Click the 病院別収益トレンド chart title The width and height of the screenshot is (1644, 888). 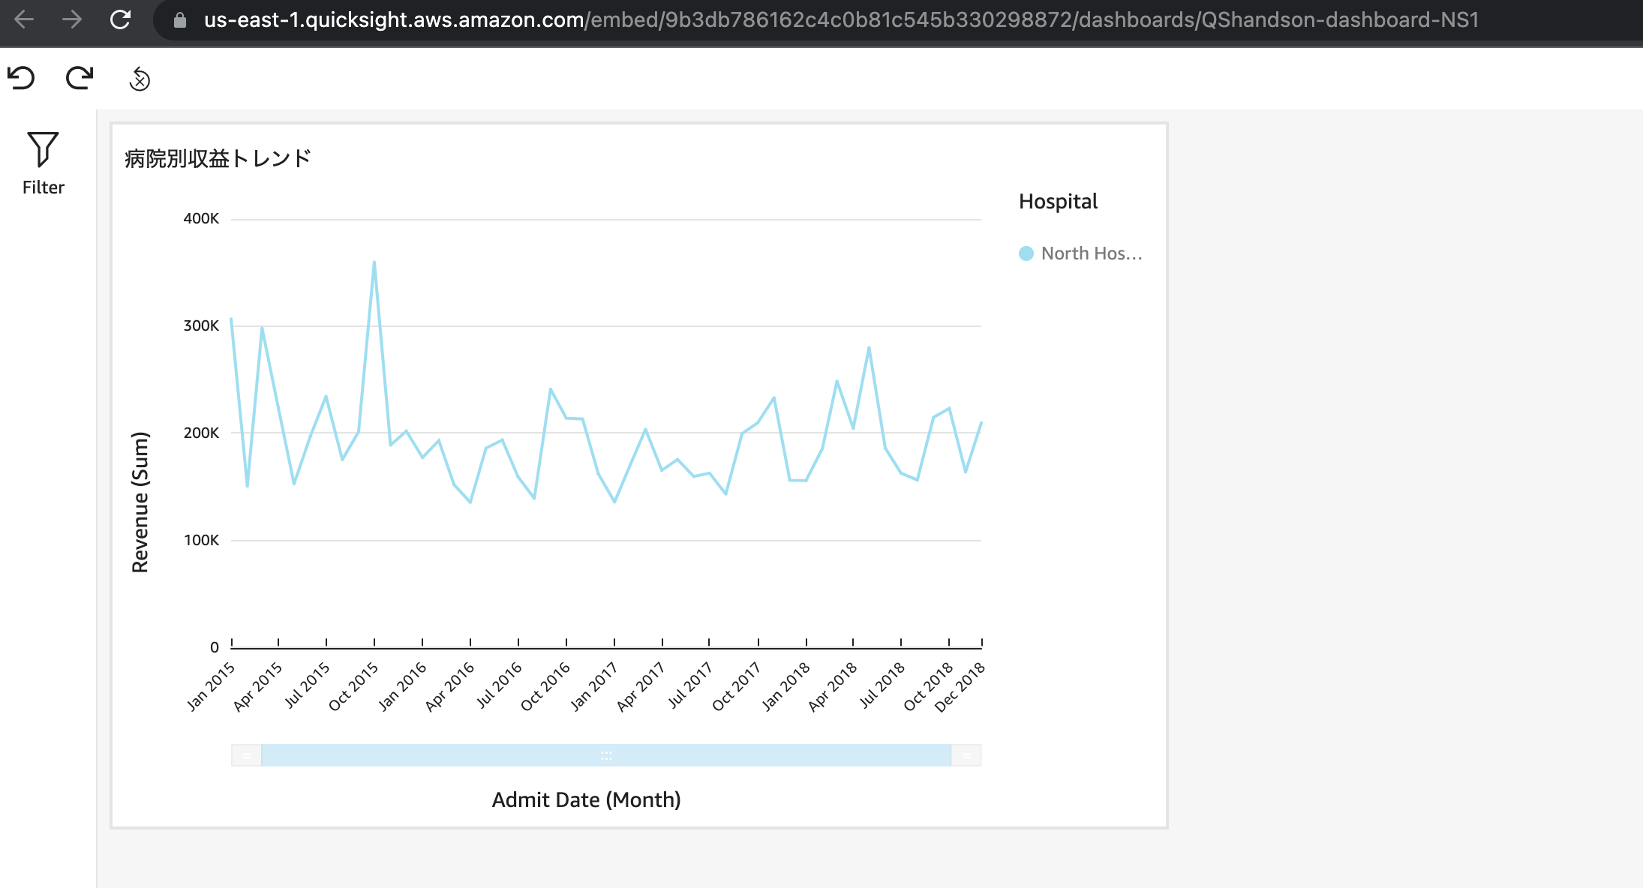(x=218, y=158)
